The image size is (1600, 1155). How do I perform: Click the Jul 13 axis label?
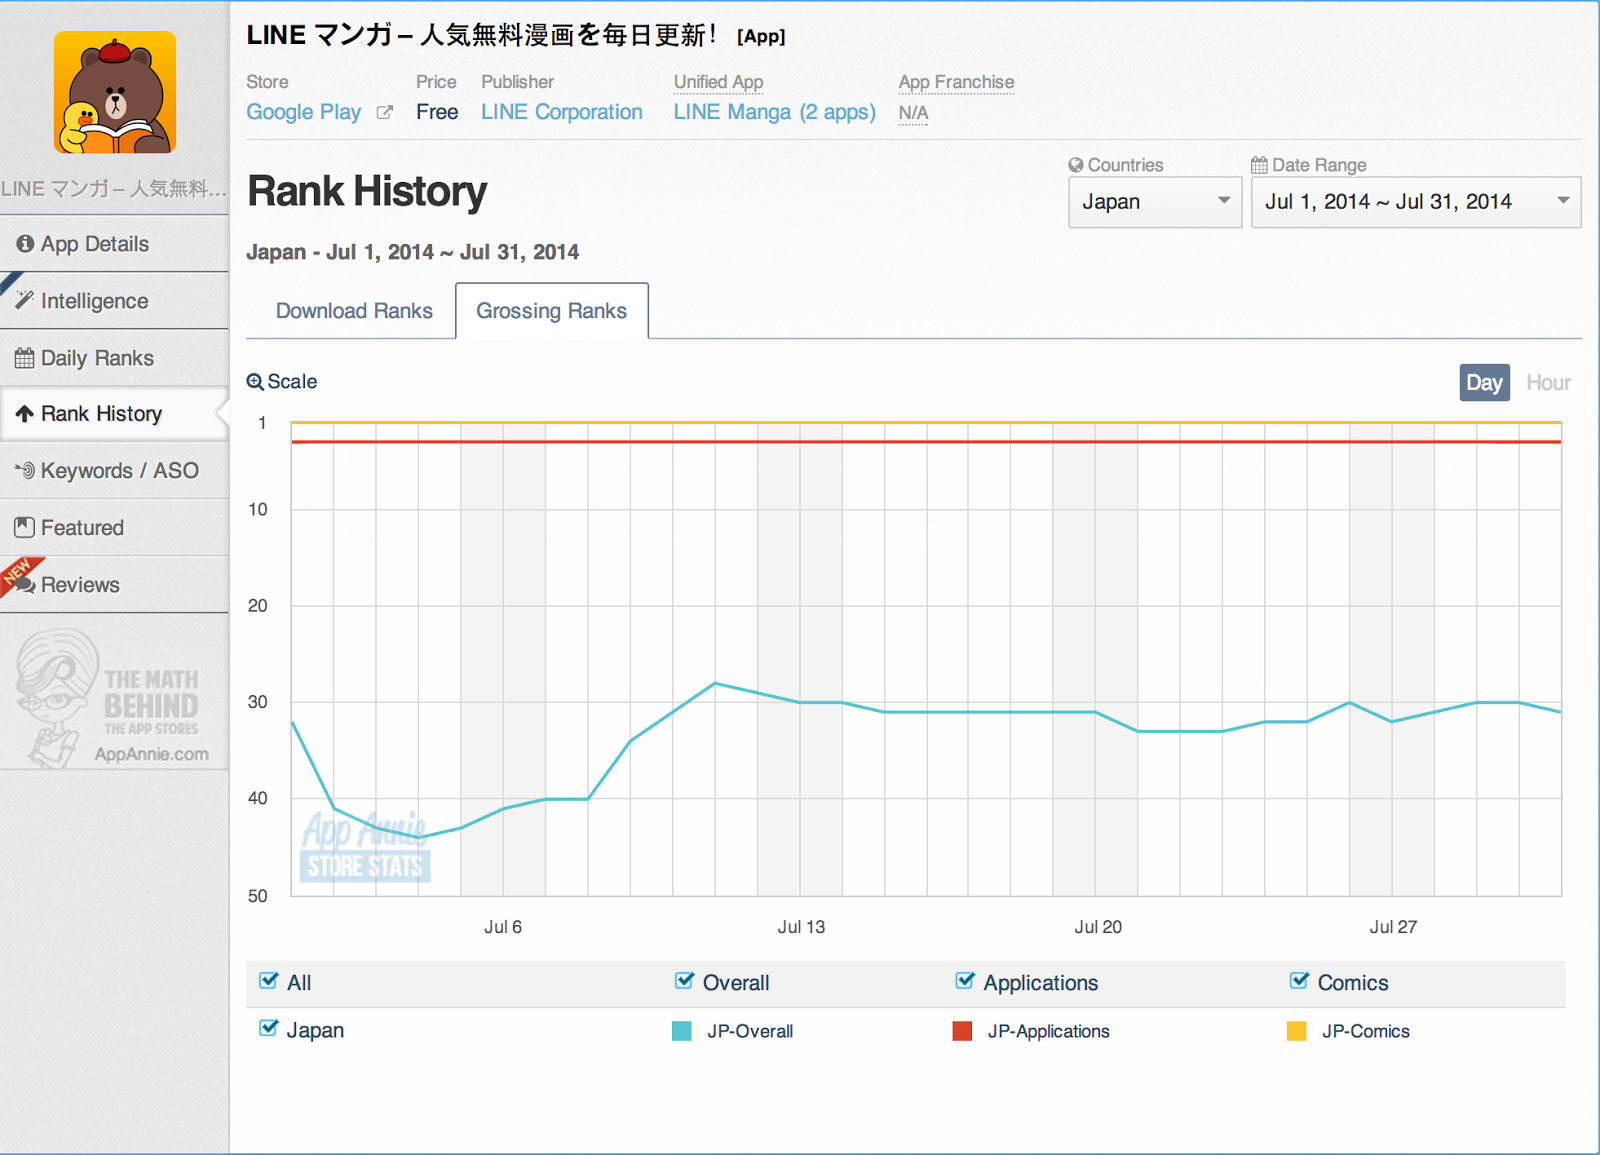click(x=801, y=927)
